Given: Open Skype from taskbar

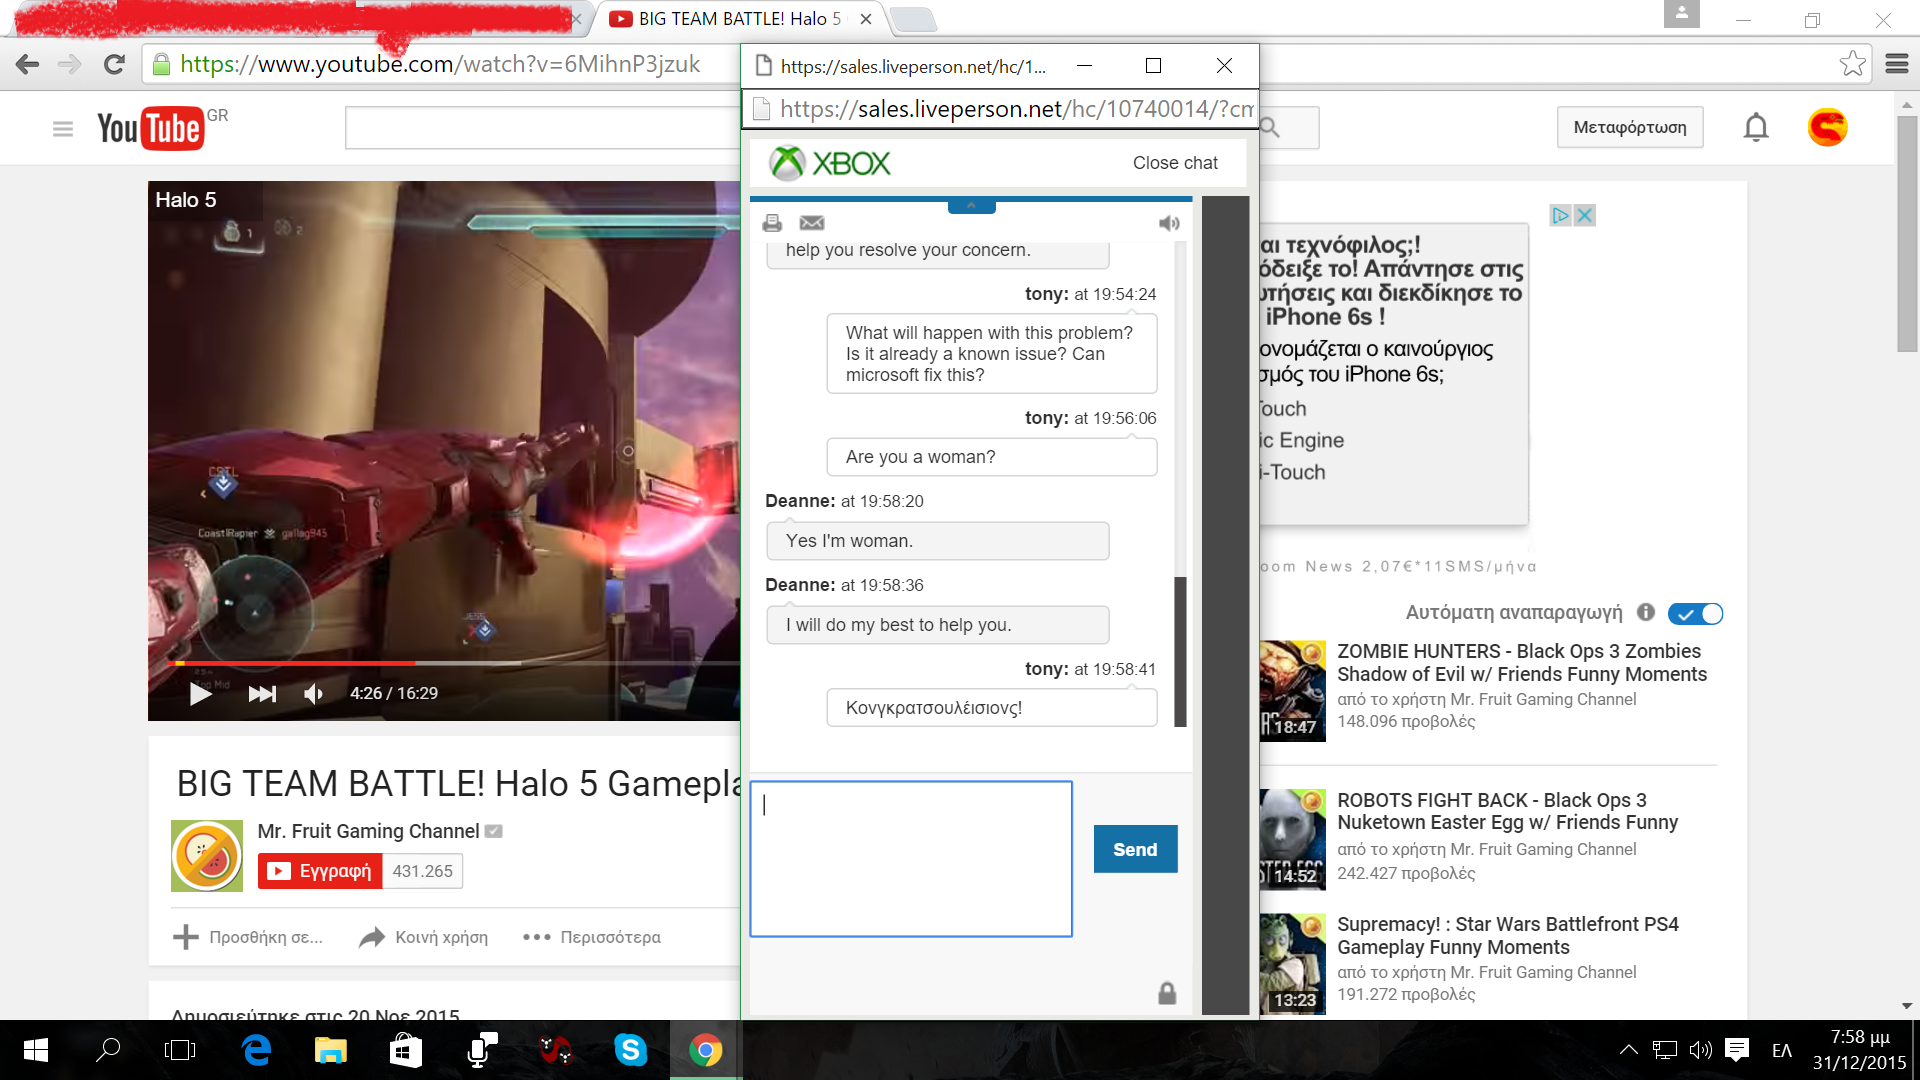Looking at the screenshot, I should (630, 1050).
